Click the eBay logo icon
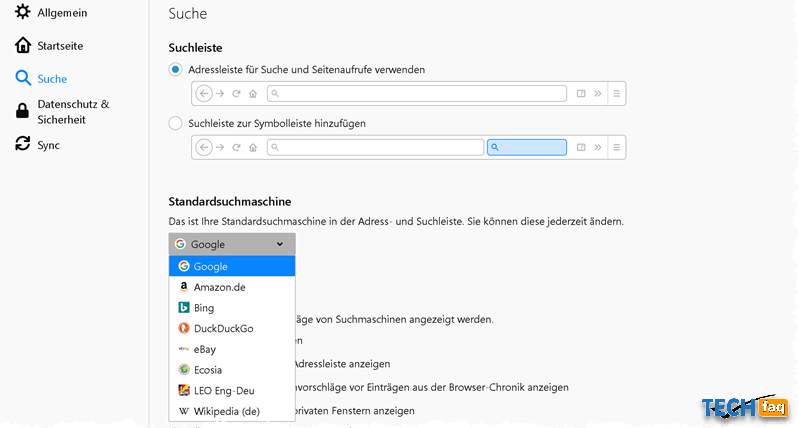 pos(184,349)
